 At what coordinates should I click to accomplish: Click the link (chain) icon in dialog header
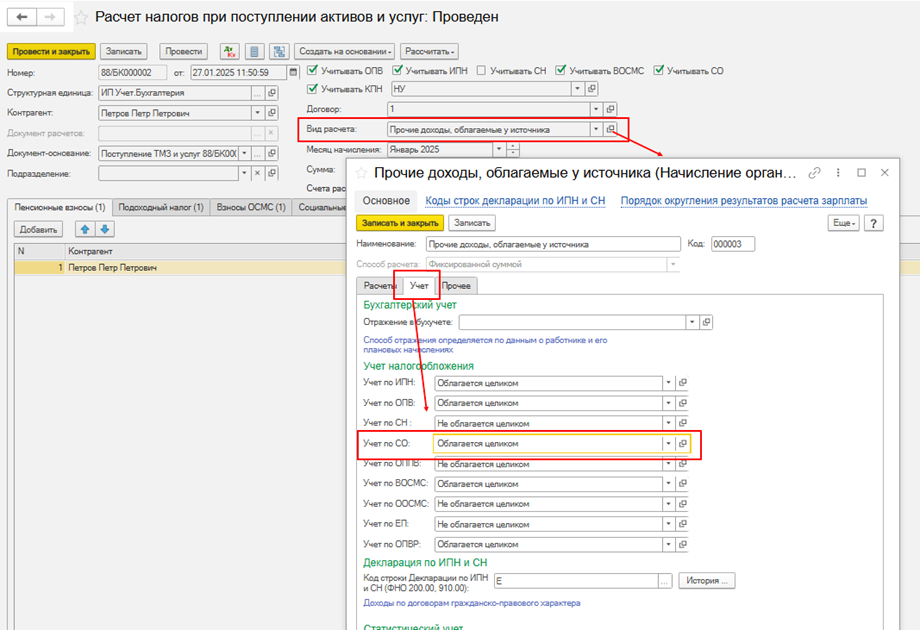pos(813,173)
